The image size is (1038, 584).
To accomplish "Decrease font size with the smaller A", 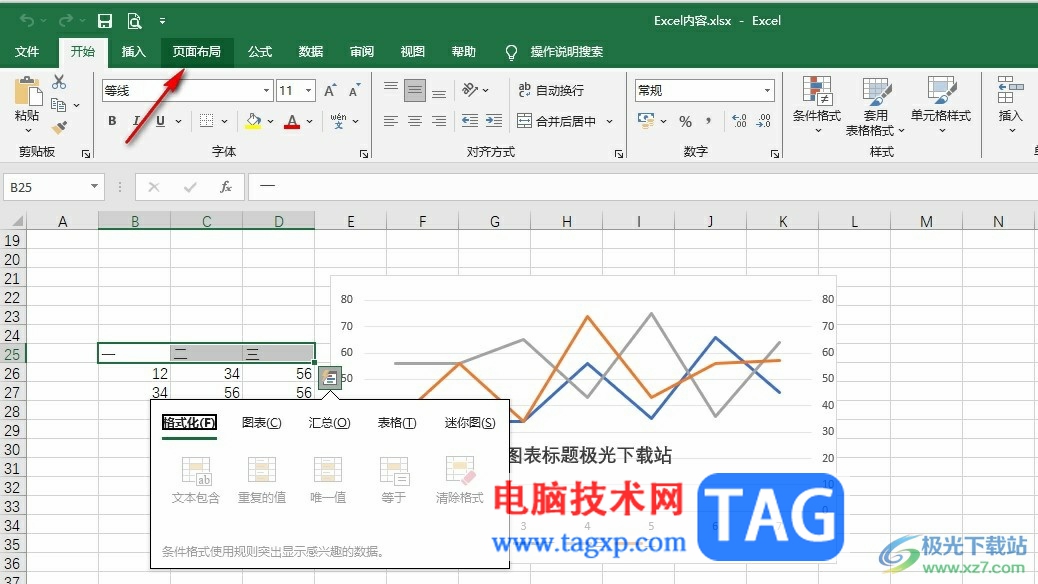I will point(354,91).
